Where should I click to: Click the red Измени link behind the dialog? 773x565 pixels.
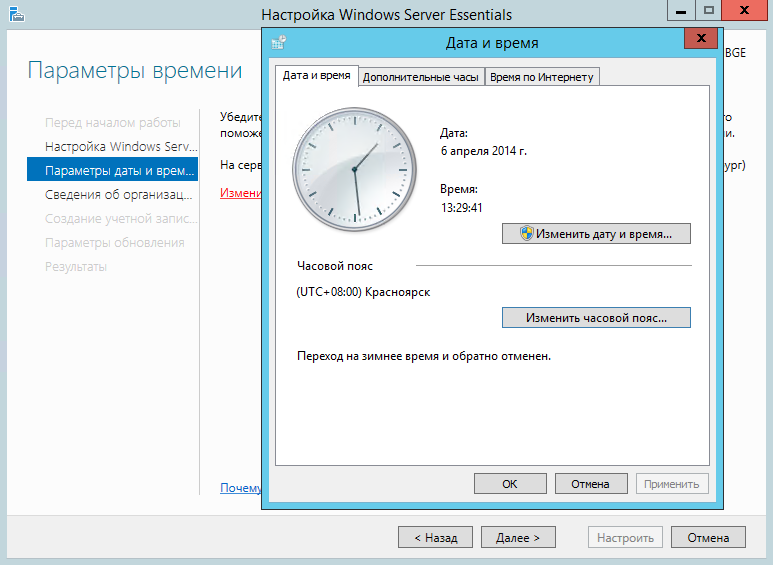point(241,192)
